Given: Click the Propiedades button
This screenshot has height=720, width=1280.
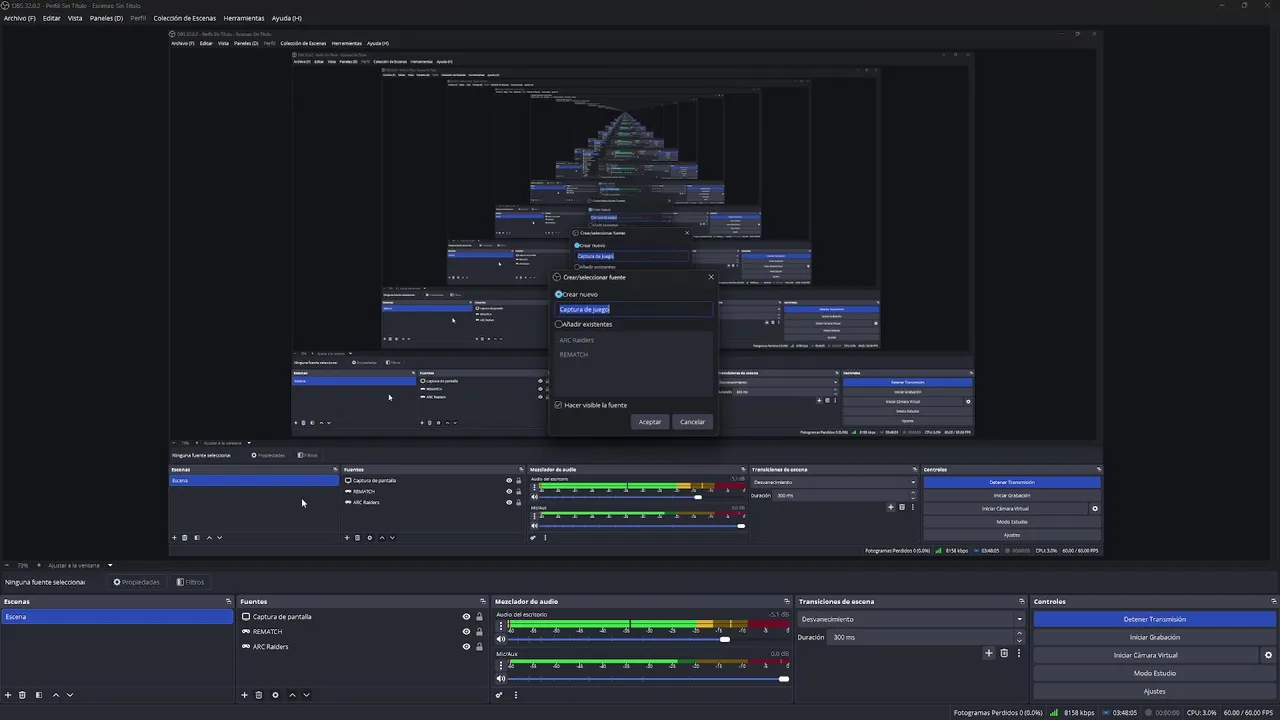Looking at the screenshot, I should click(136, 582).
